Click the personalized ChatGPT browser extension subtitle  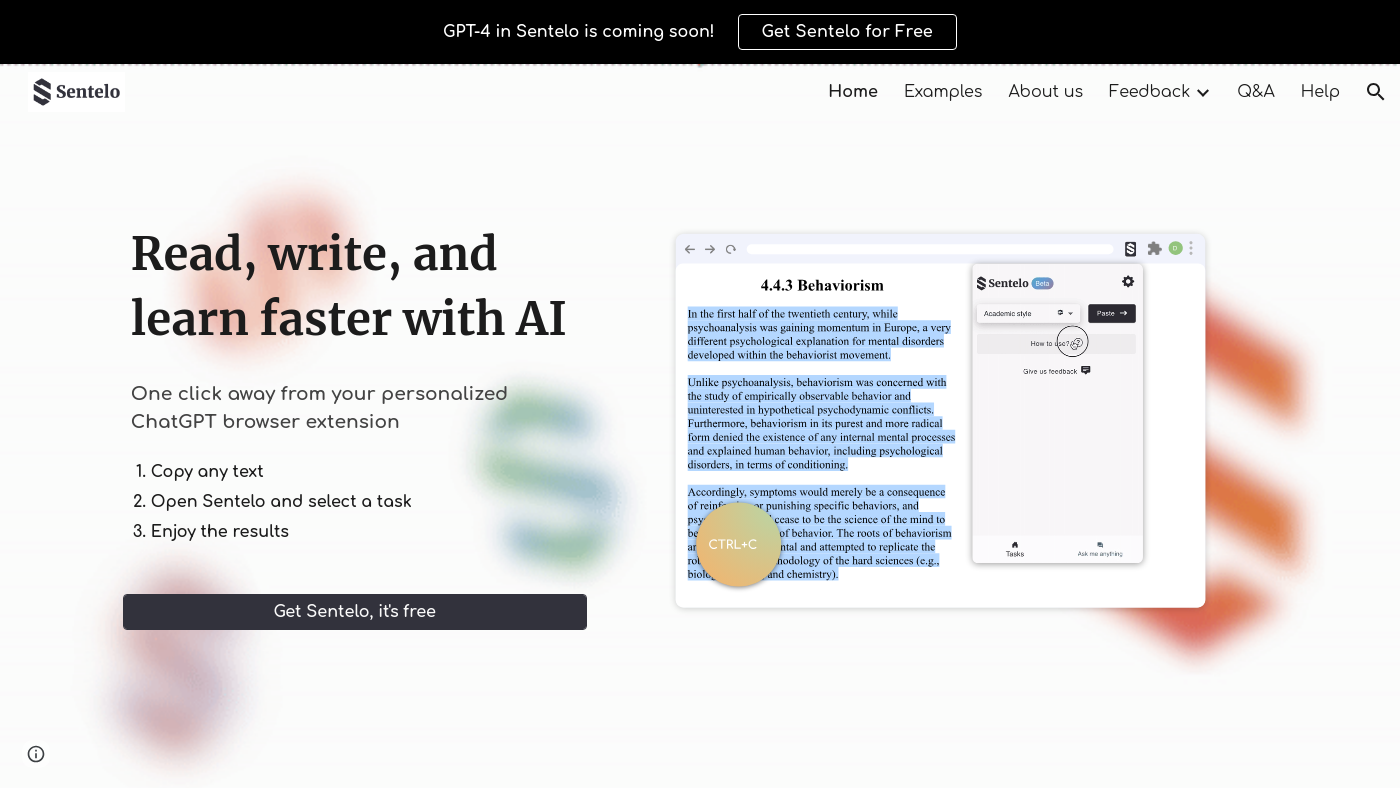click(x=320, y=408)
